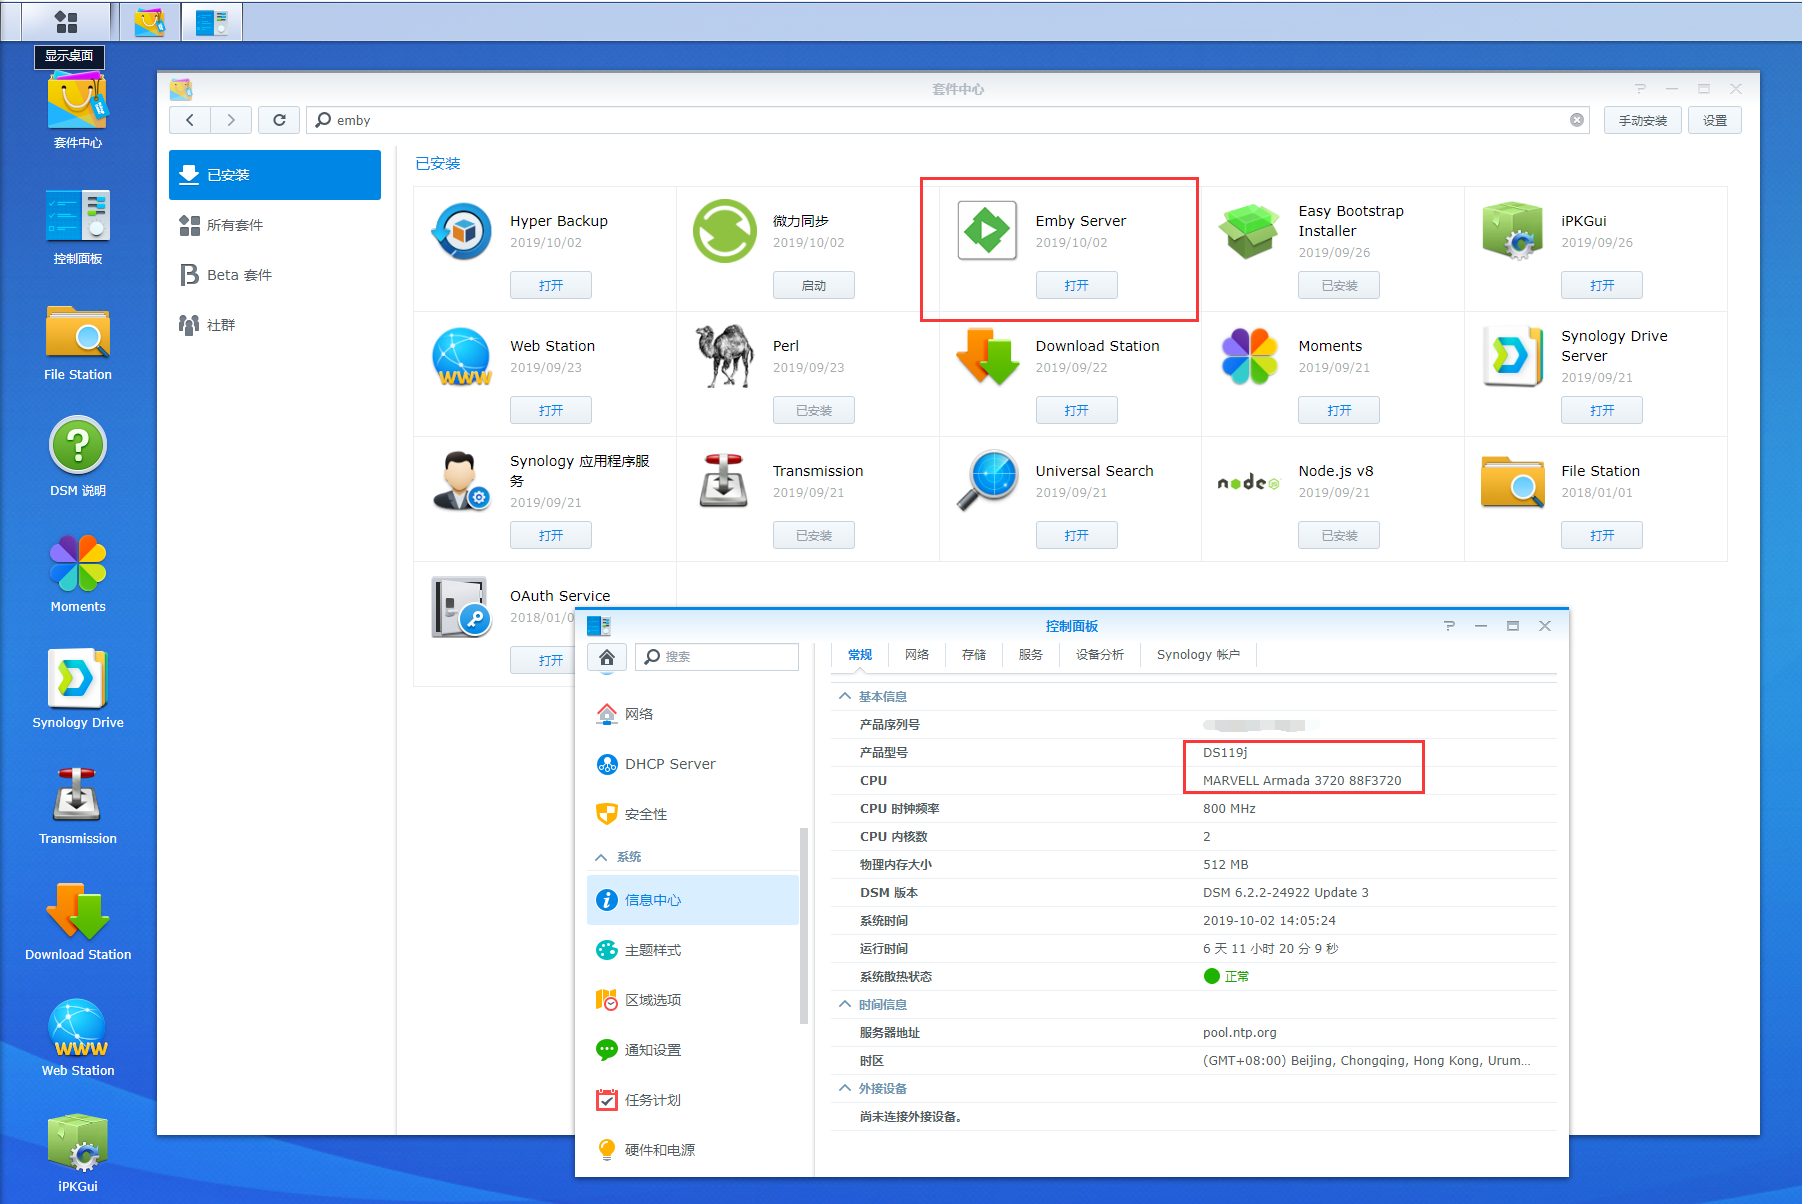Open 区域选项 in Control Panel
1802x1204 pixels.
(693, 1000)
